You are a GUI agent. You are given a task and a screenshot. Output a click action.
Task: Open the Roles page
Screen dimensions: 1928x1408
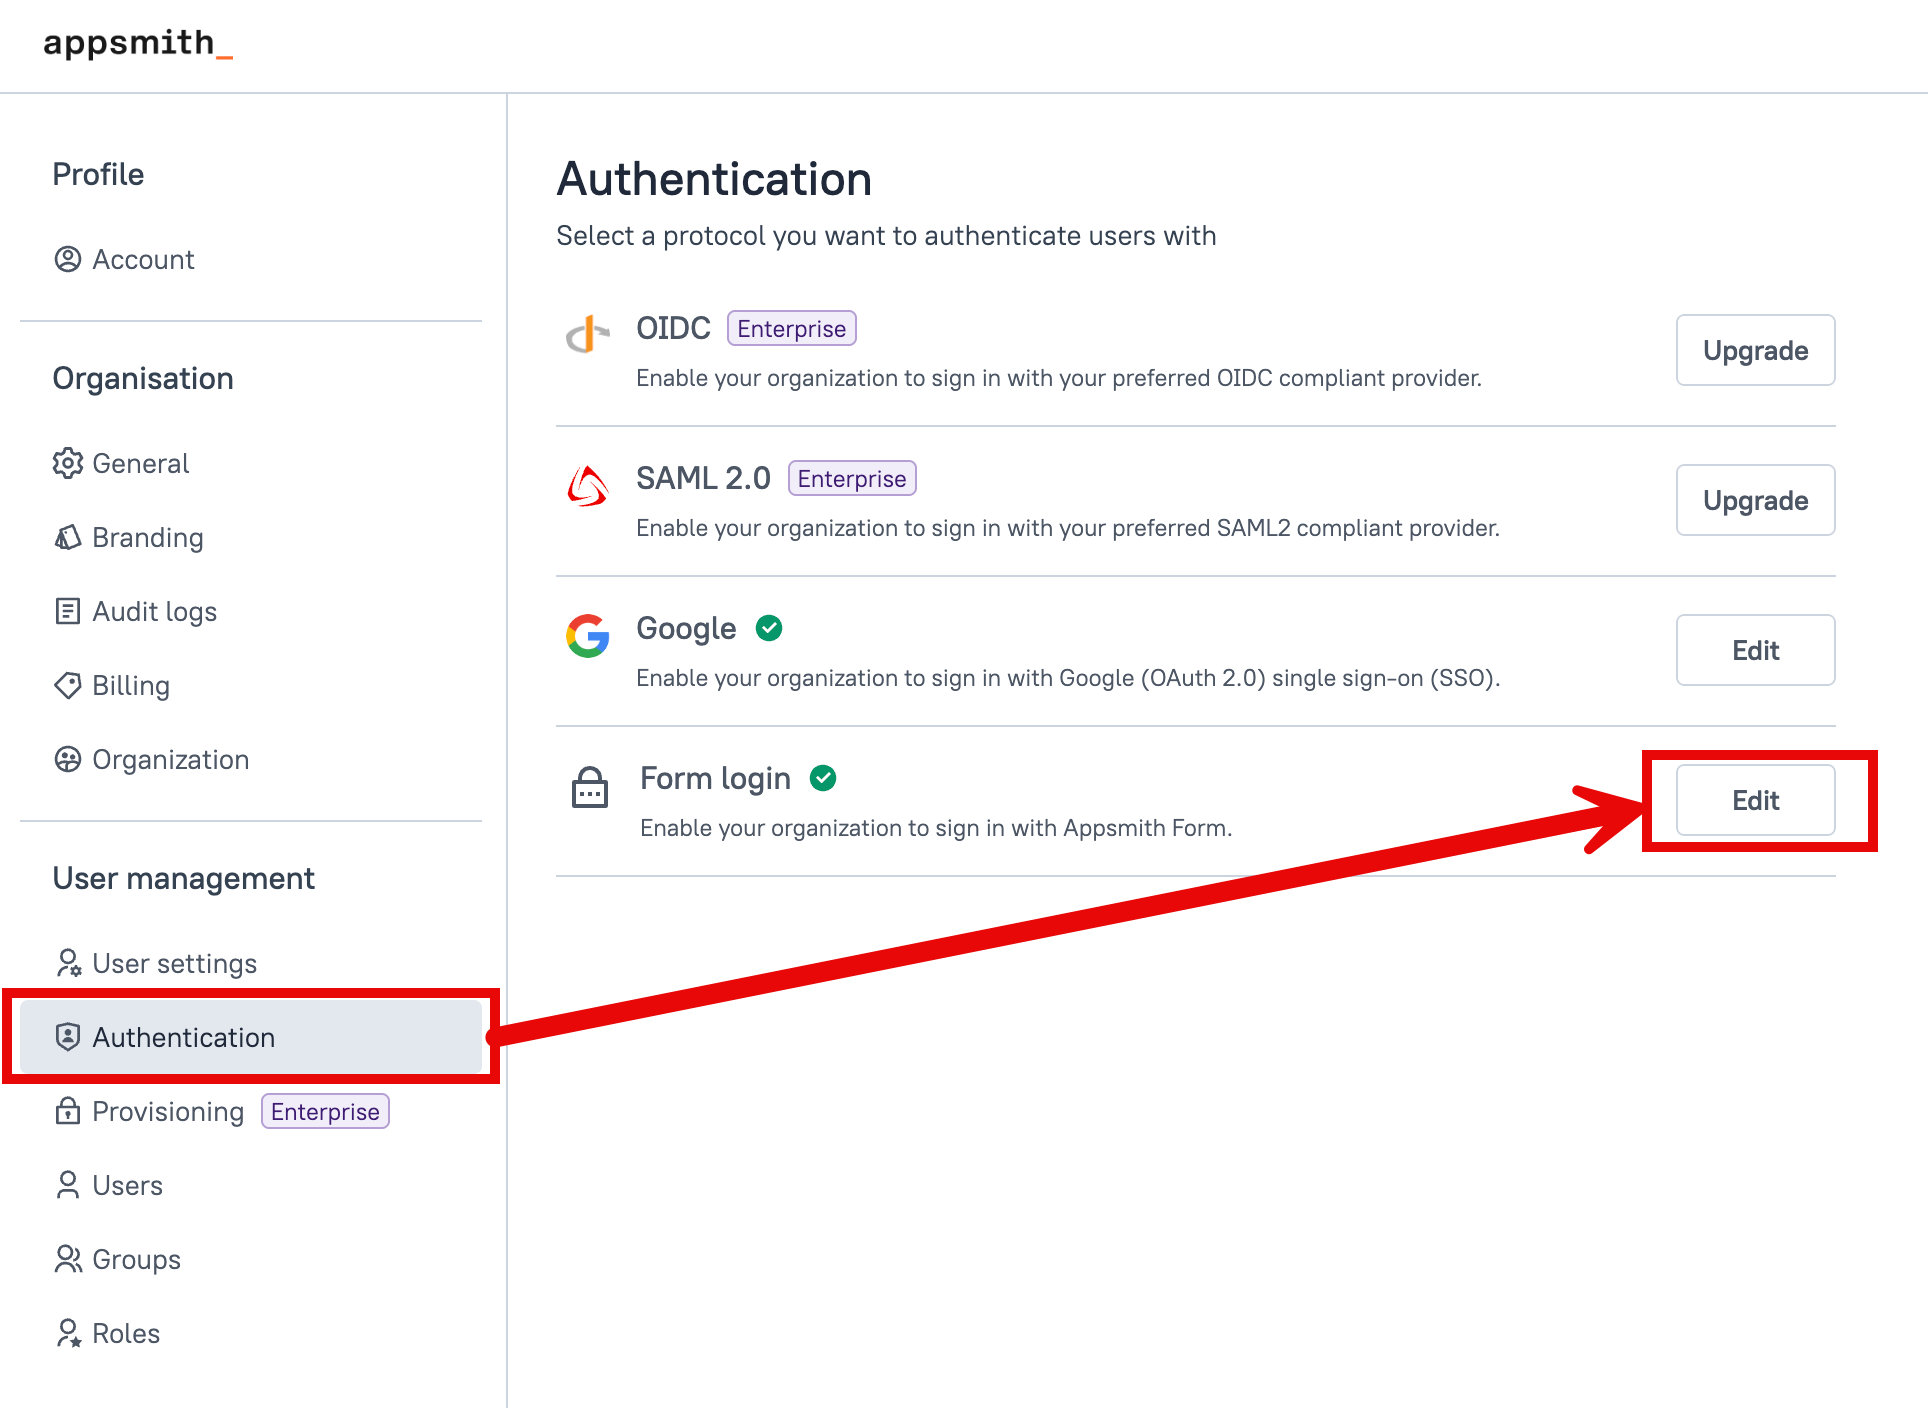[x=251, y=1333]
